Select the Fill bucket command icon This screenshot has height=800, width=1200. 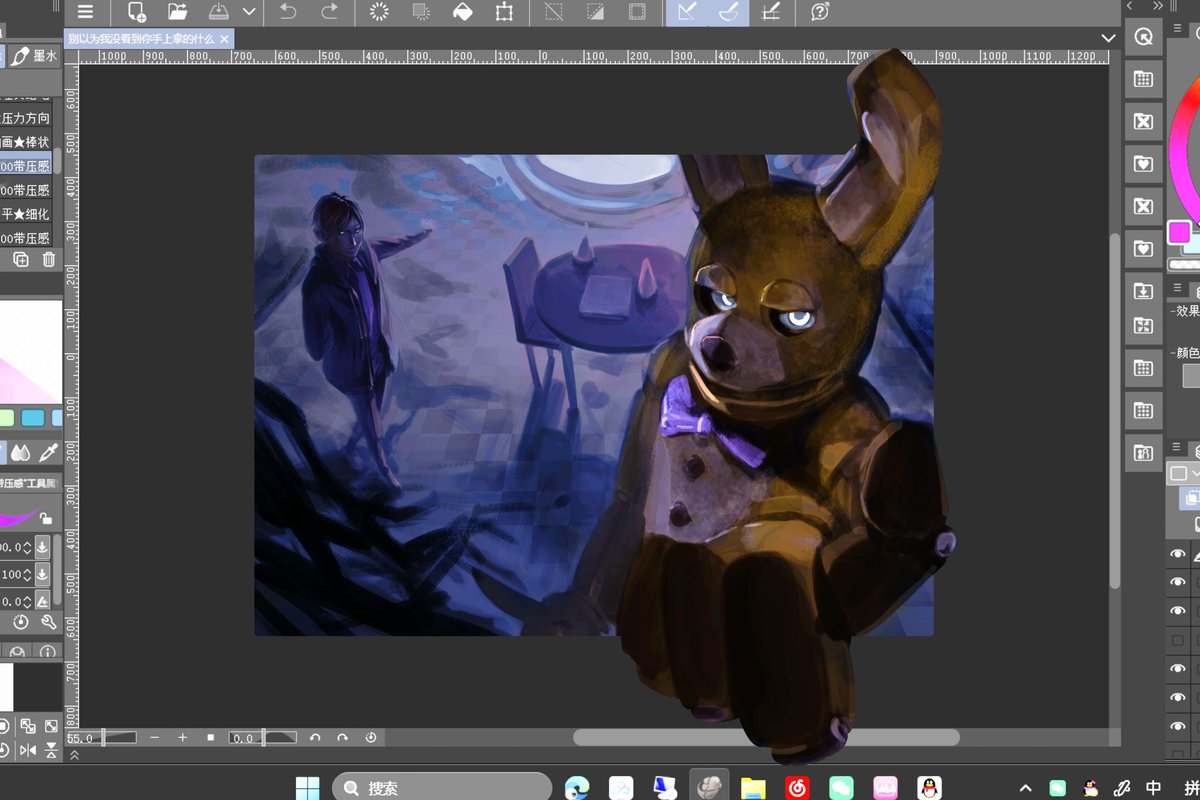462,12
